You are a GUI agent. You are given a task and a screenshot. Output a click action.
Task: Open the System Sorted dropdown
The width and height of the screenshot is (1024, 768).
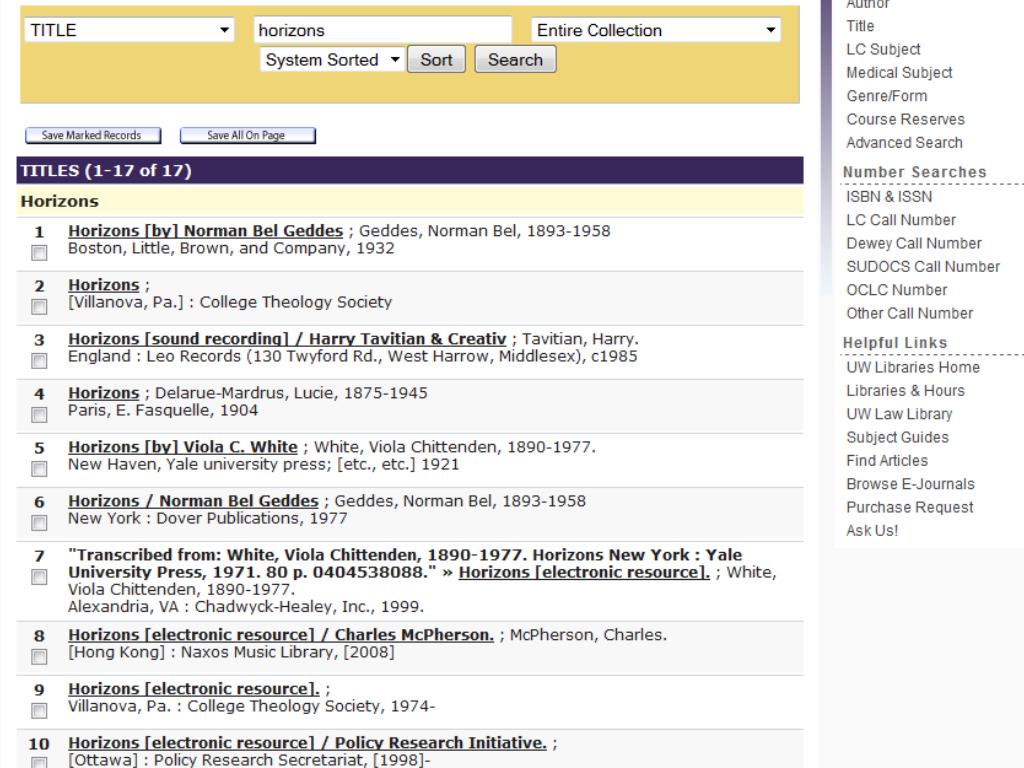tap(332, 59)
